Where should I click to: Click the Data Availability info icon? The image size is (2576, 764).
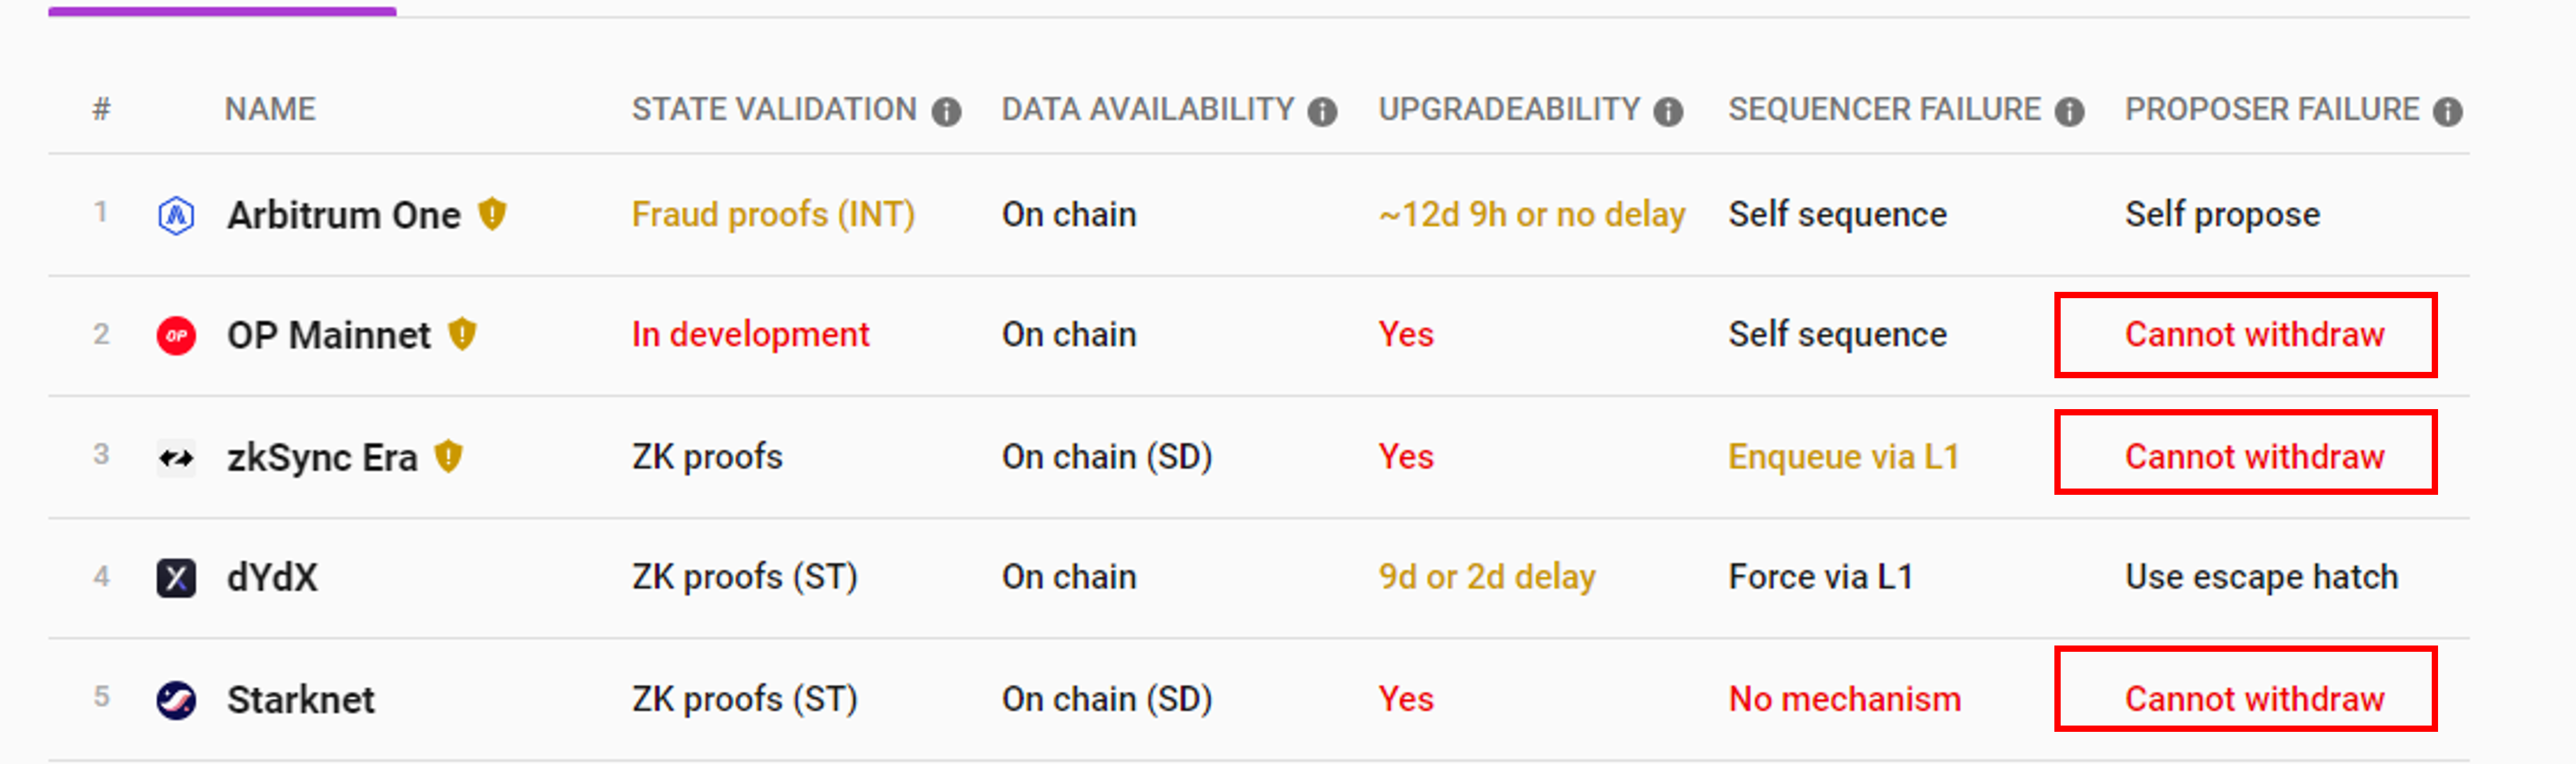[x=1322, y=111]
